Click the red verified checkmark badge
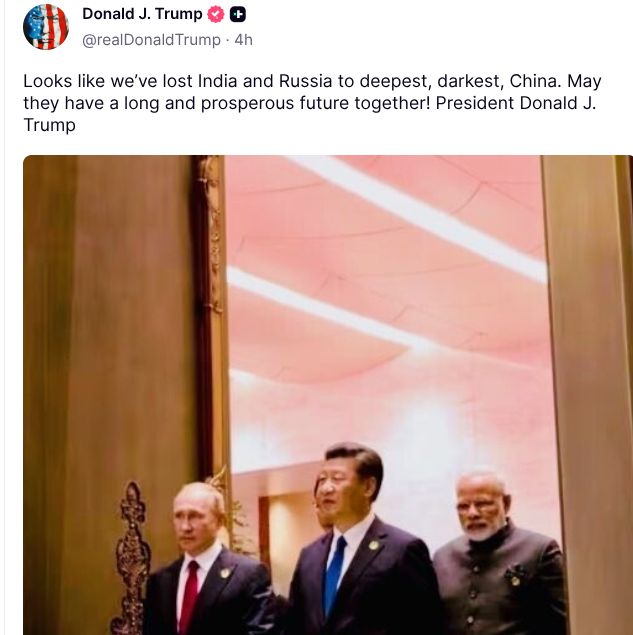The image size is (633, 635). [215, 15]
